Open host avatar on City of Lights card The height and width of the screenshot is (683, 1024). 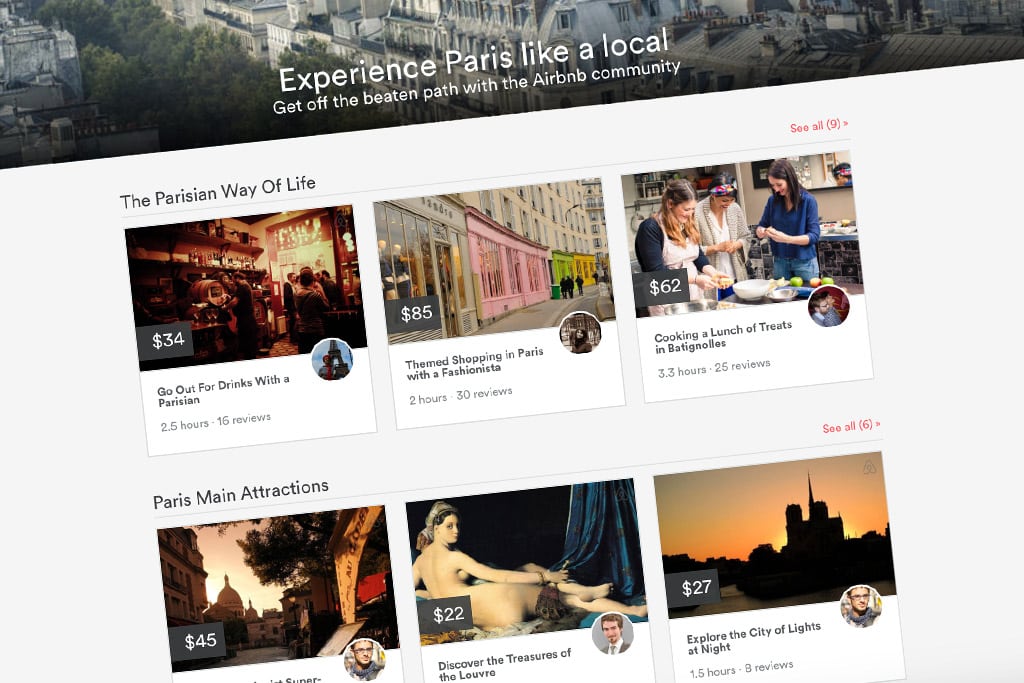861,606
